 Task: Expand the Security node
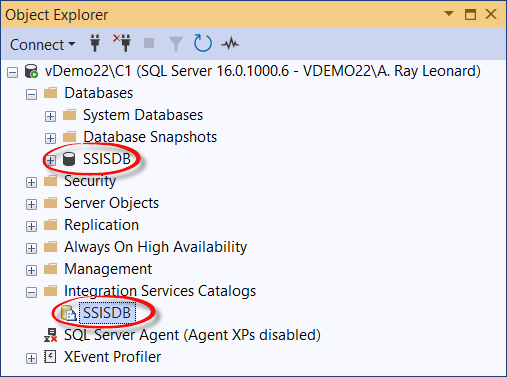[x=31, y=183]
